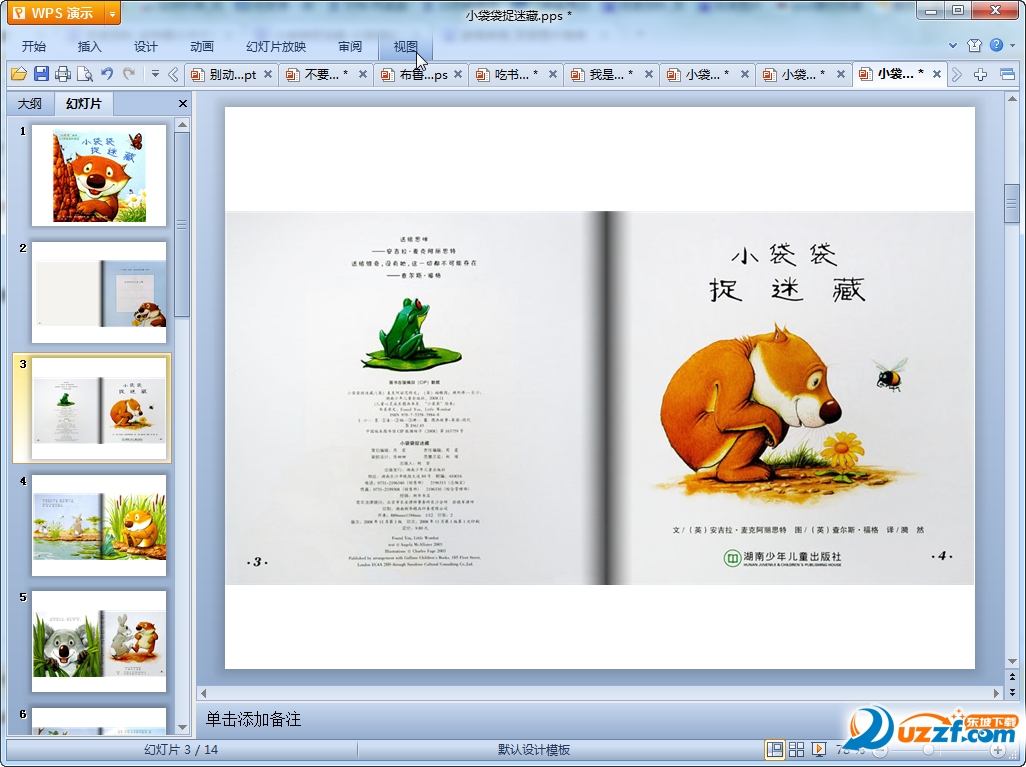
Task: Go to next slide double-arrow button
Action: (x=1012, y=692)
